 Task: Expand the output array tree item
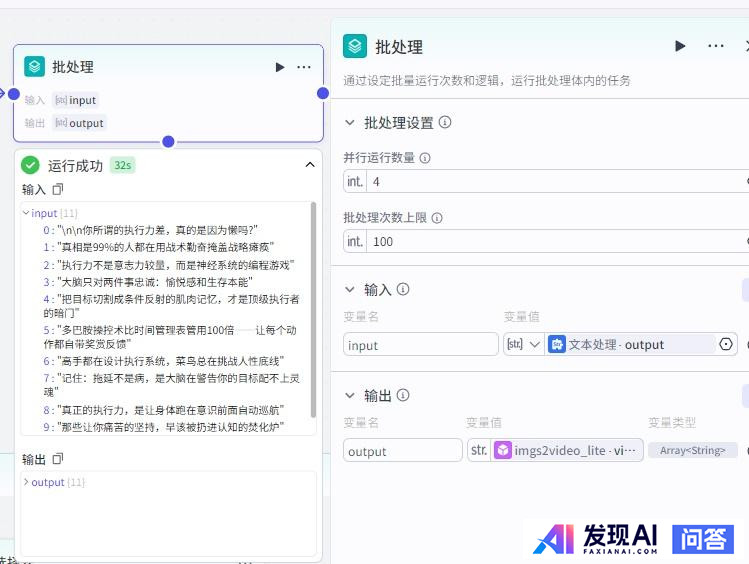click(26, 482)
